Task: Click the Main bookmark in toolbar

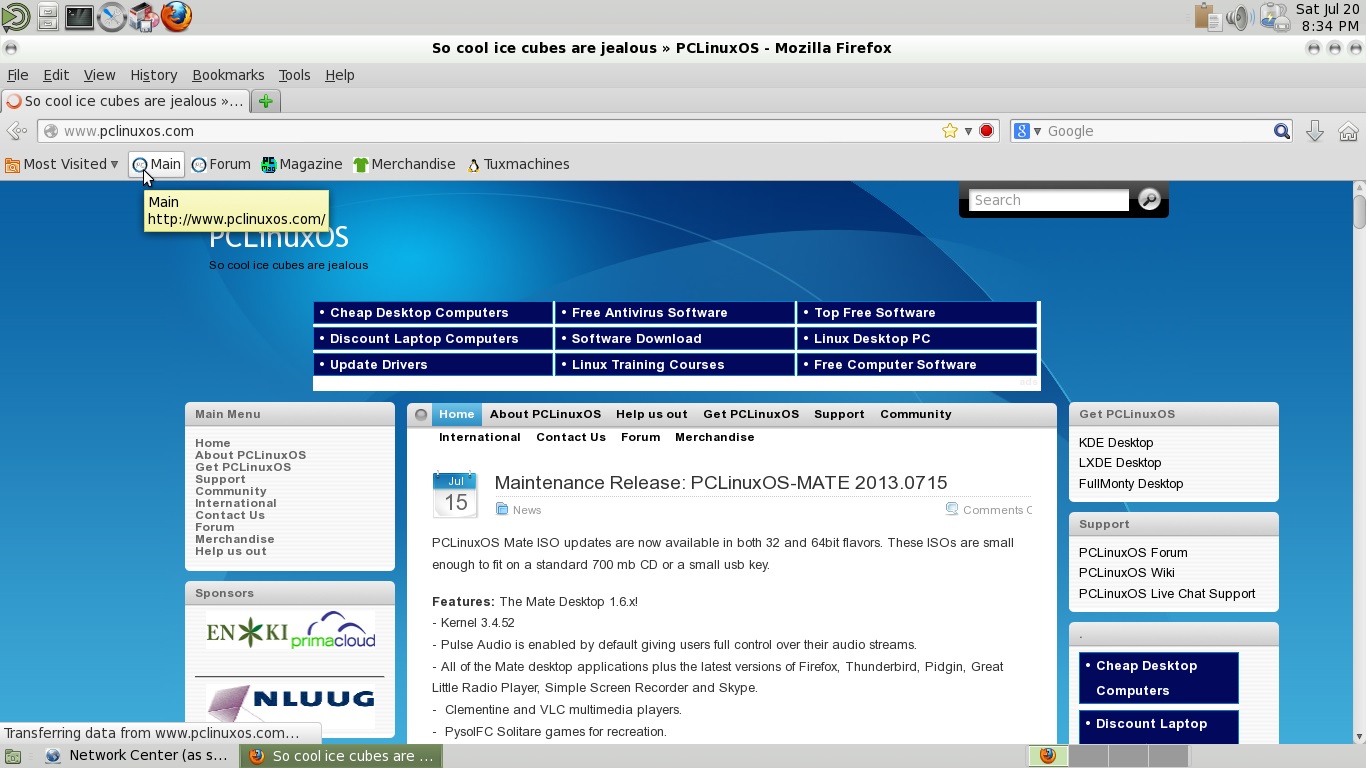Action: [157, 164]
